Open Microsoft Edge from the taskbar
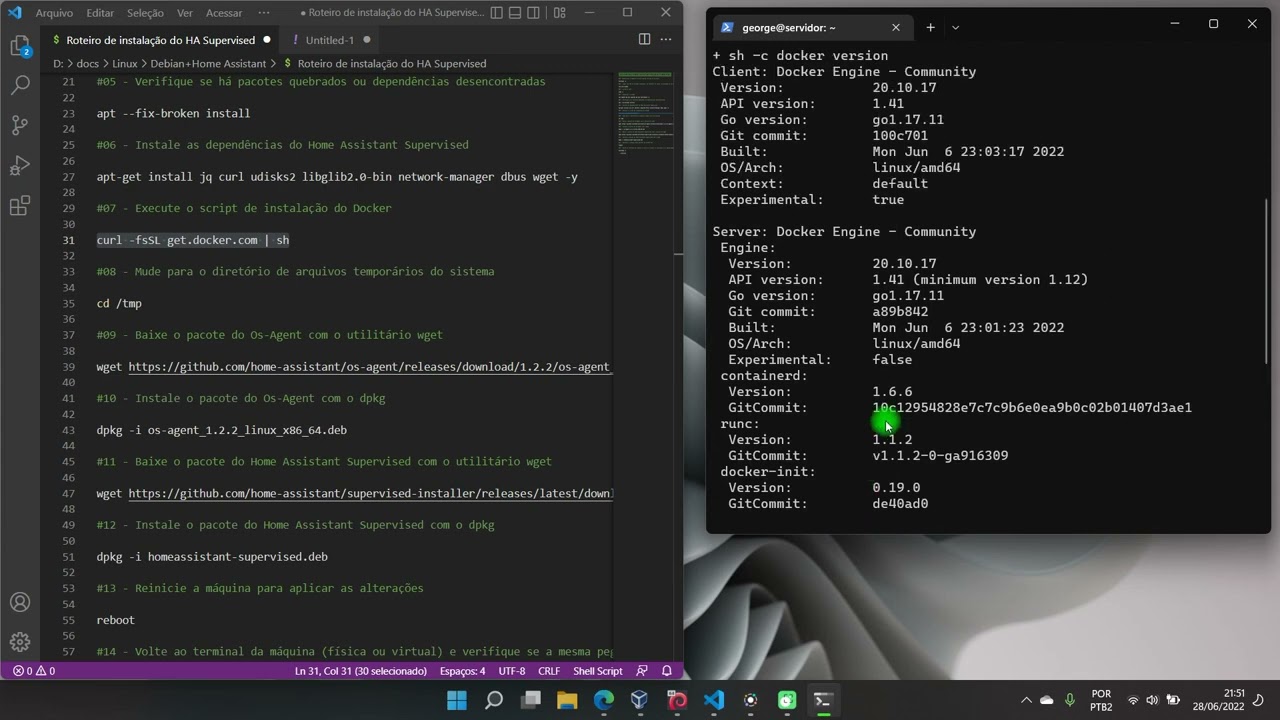1280x720 pixels. click(x=604, y=700)
